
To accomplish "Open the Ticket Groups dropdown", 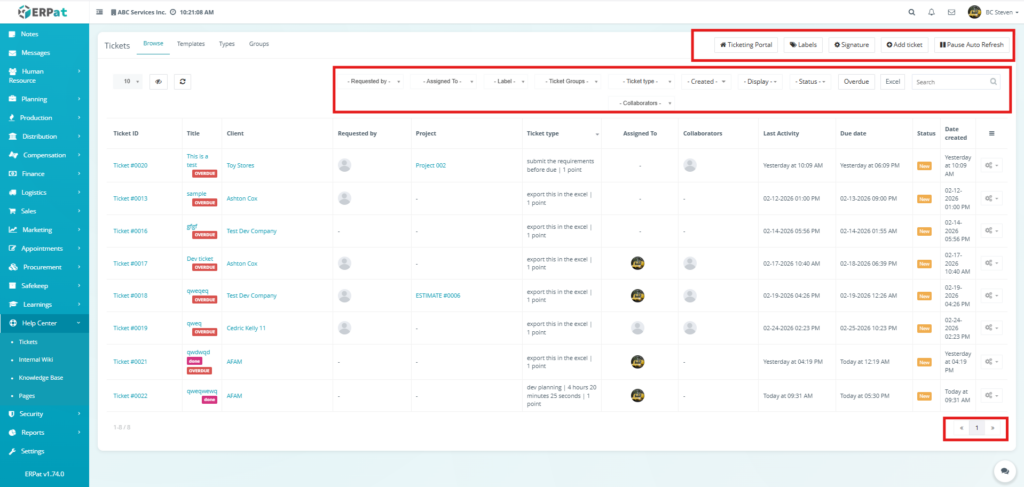I will coord(572,81).
